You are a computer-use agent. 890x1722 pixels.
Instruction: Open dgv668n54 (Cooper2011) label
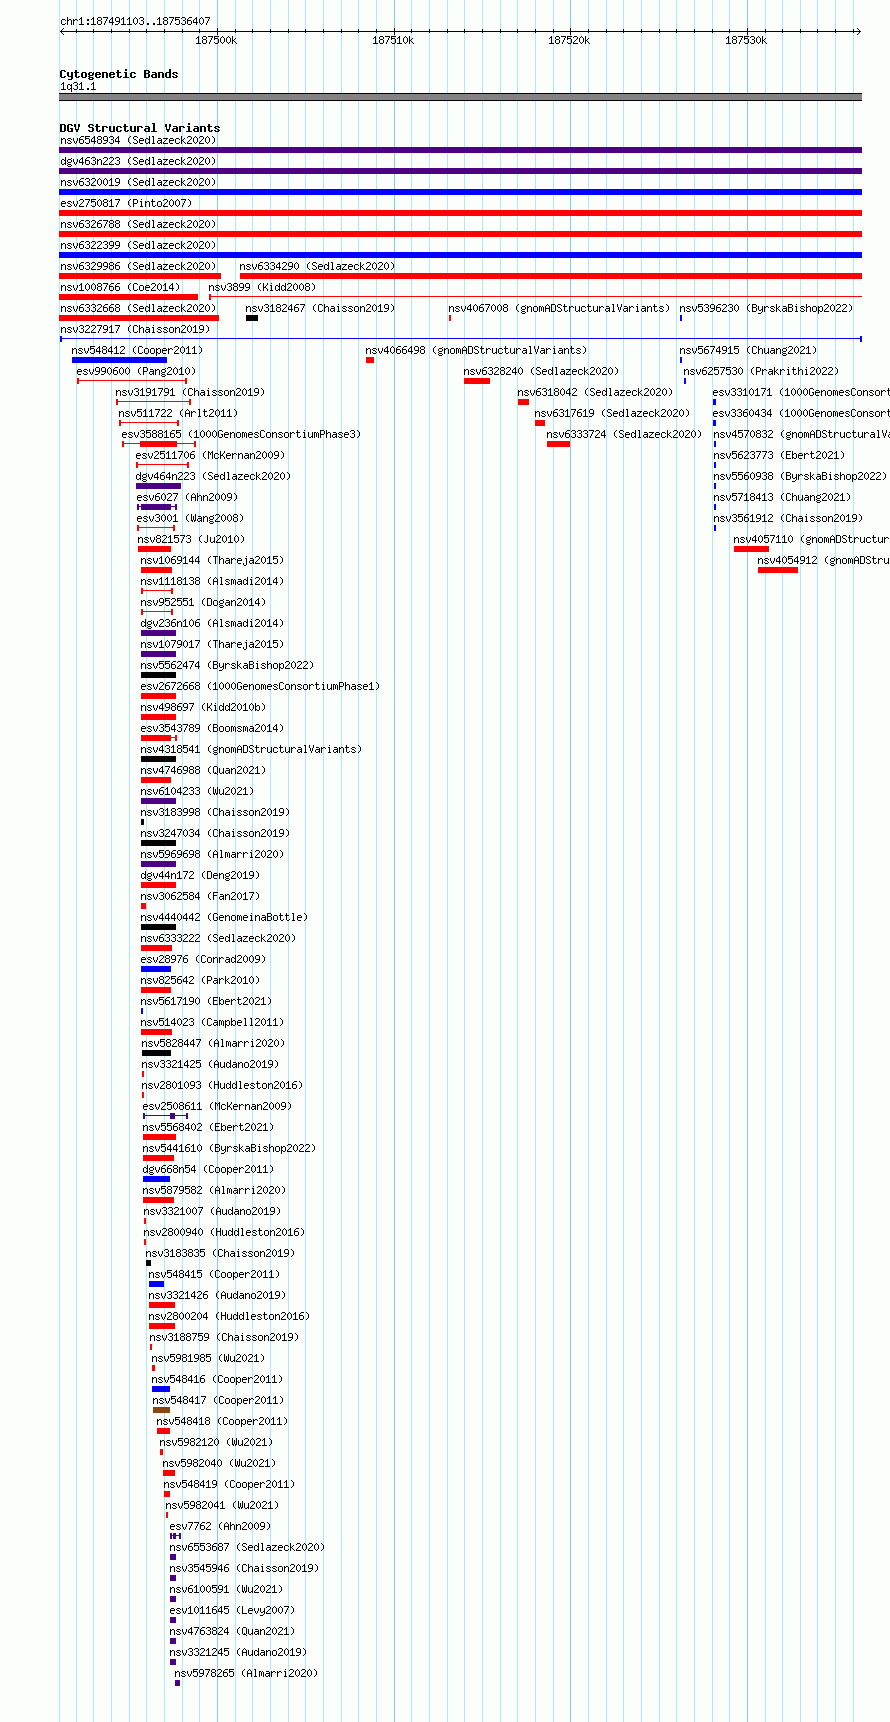[x=209, y=1169]
